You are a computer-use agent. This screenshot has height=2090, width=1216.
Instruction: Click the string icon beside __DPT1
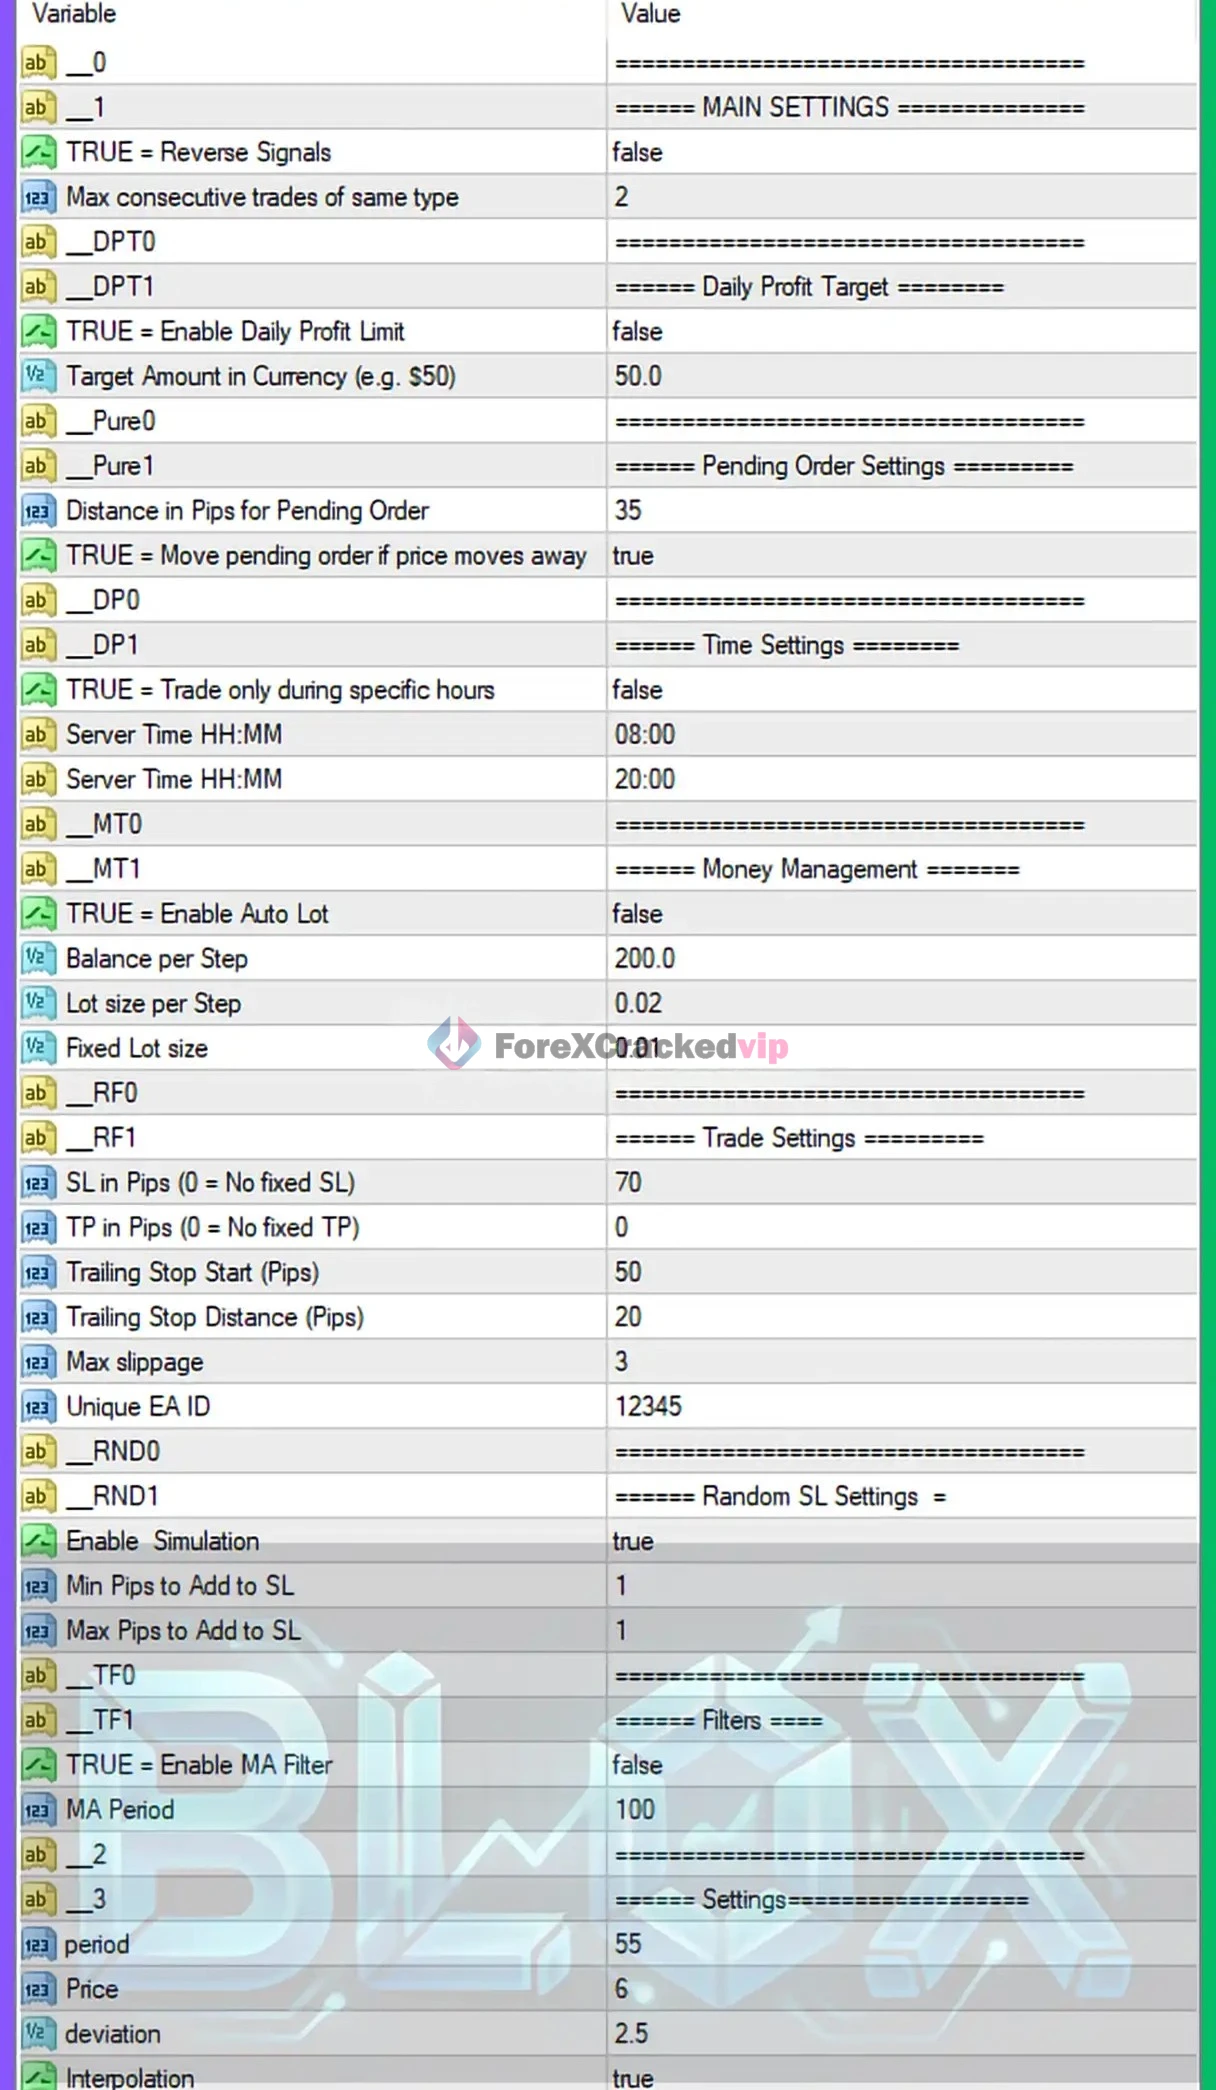(x=38, y=287)
